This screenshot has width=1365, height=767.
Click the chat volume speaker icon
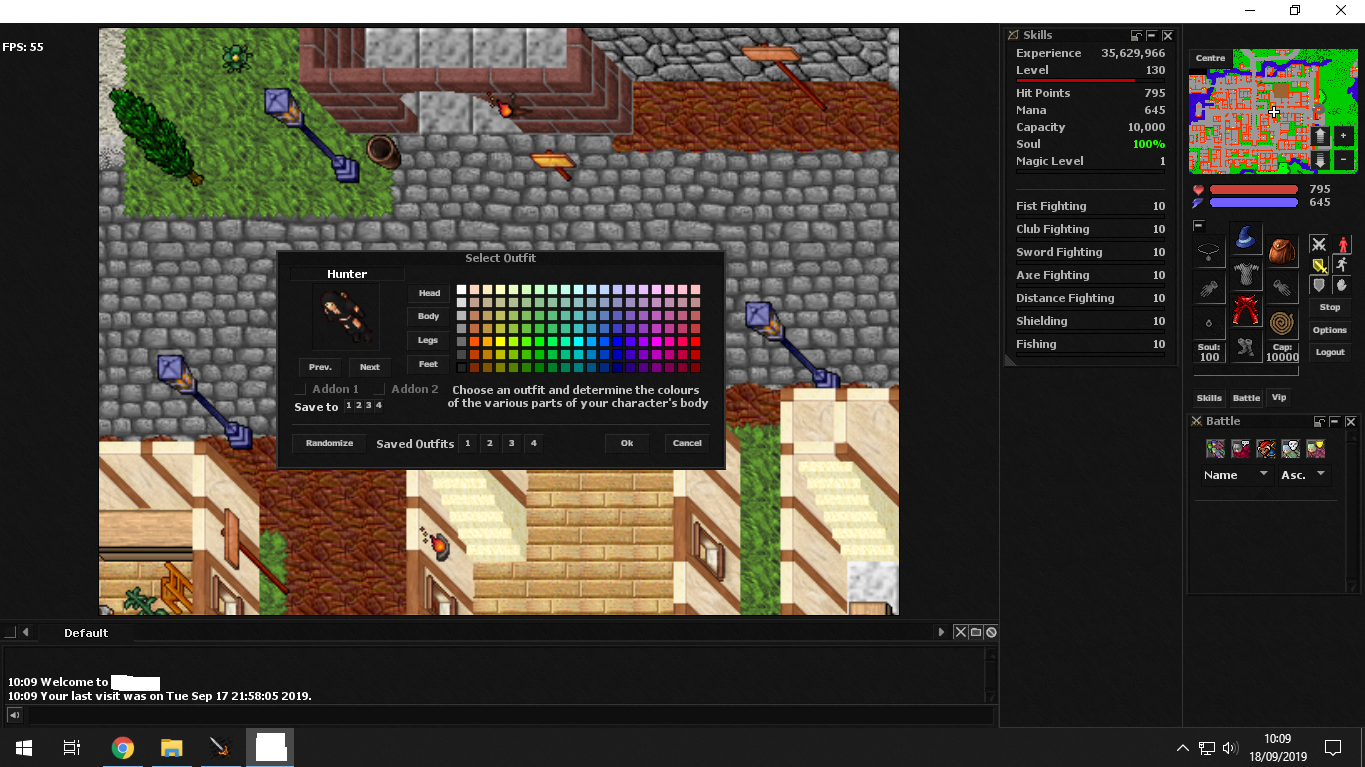click(14, 715)
